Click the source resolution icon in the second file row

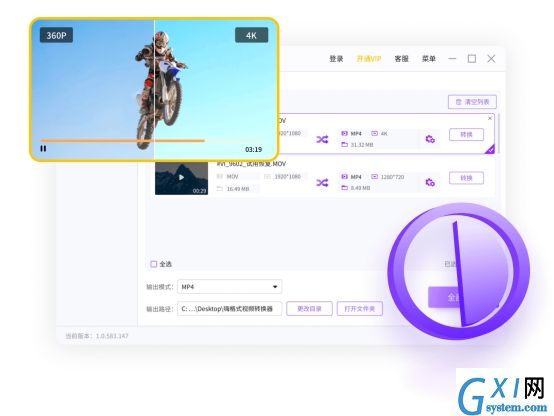(x=267, y=176)
